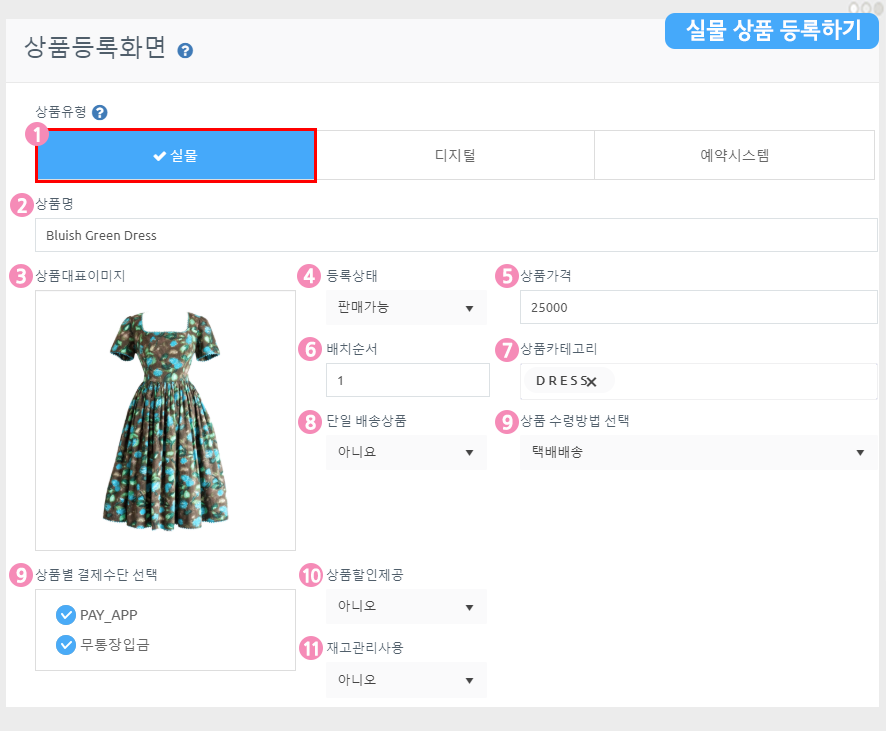The width and height of the screenshot is (886, 731).
Task: Open the 재고관리사용 dropdown
Action: (405, 681)
